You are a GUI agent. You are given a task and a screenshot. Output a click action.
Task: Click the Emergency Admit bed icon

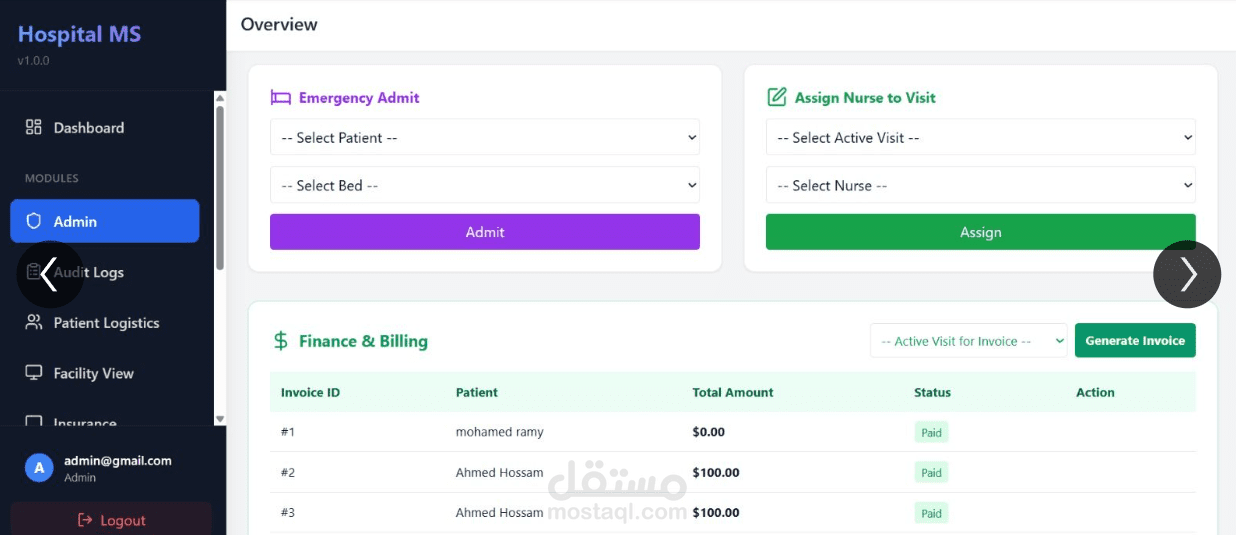[280, 98]
